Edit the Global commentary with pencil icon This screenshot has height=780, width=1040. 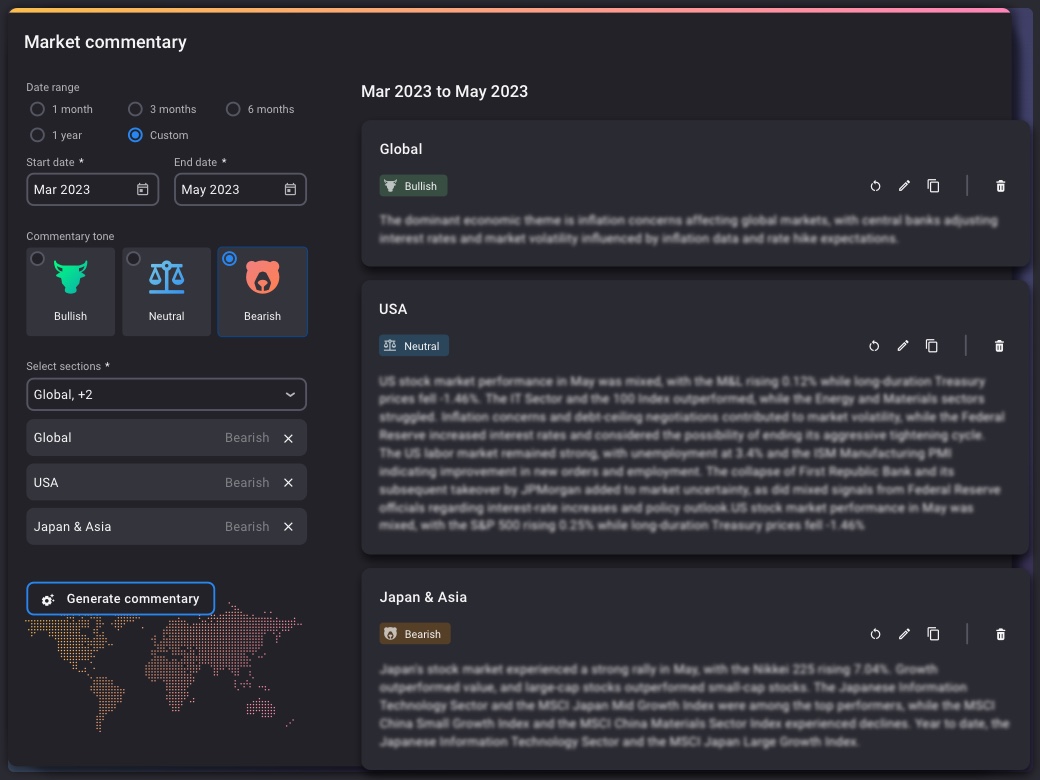[904, 186]
